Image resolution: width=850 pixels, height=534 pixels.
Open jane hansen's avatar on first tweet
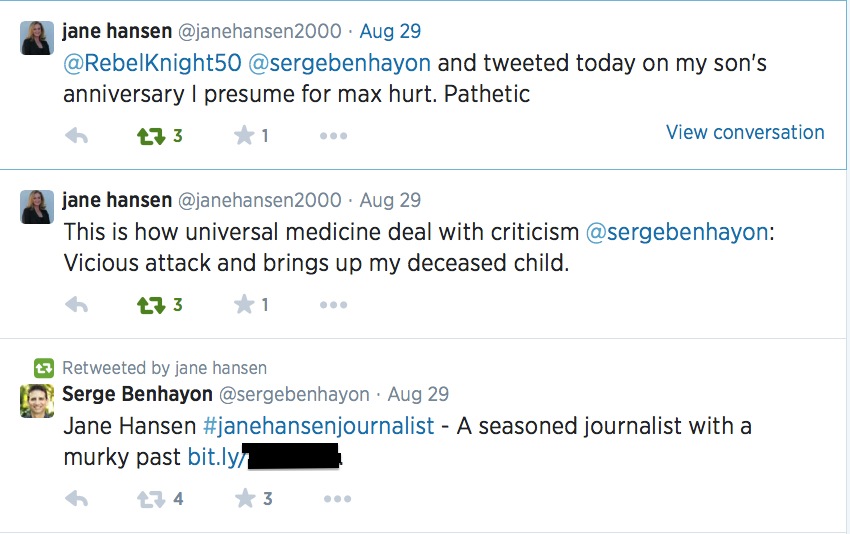[37, 37]
